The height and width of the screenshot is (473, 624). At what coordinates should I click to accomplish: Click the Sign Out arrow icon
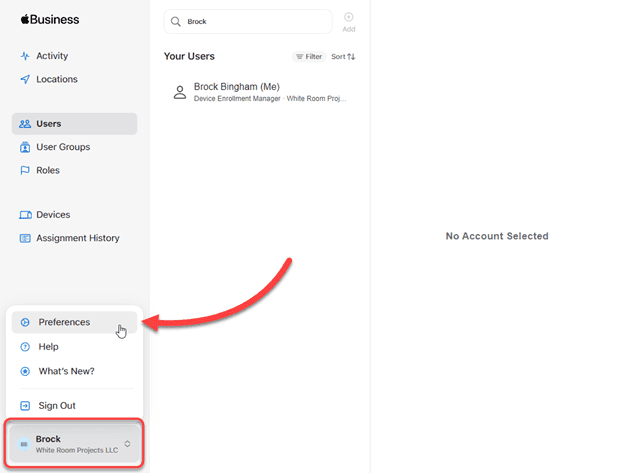[25, 406]
